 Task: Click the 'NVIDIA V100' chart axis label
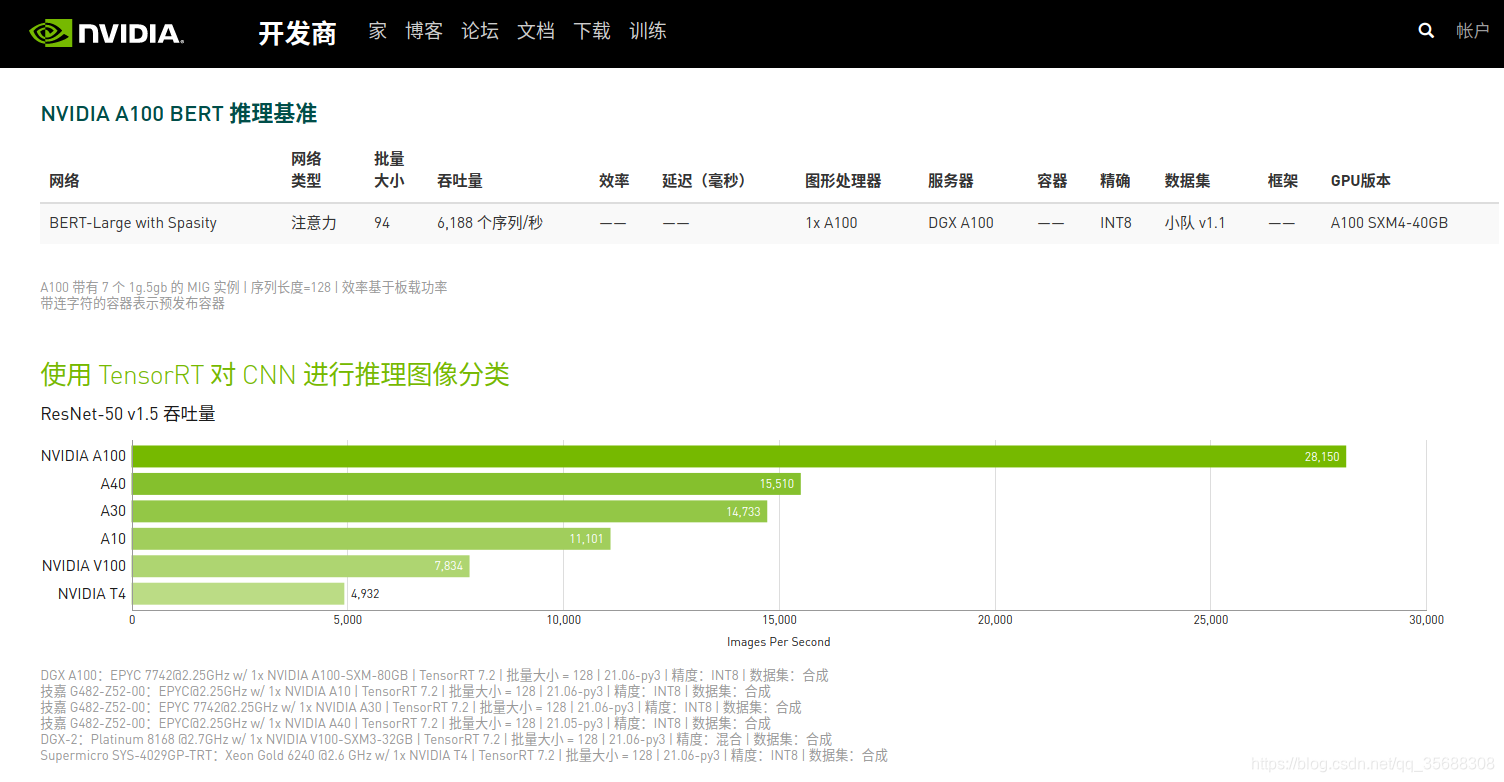[84, 566]
